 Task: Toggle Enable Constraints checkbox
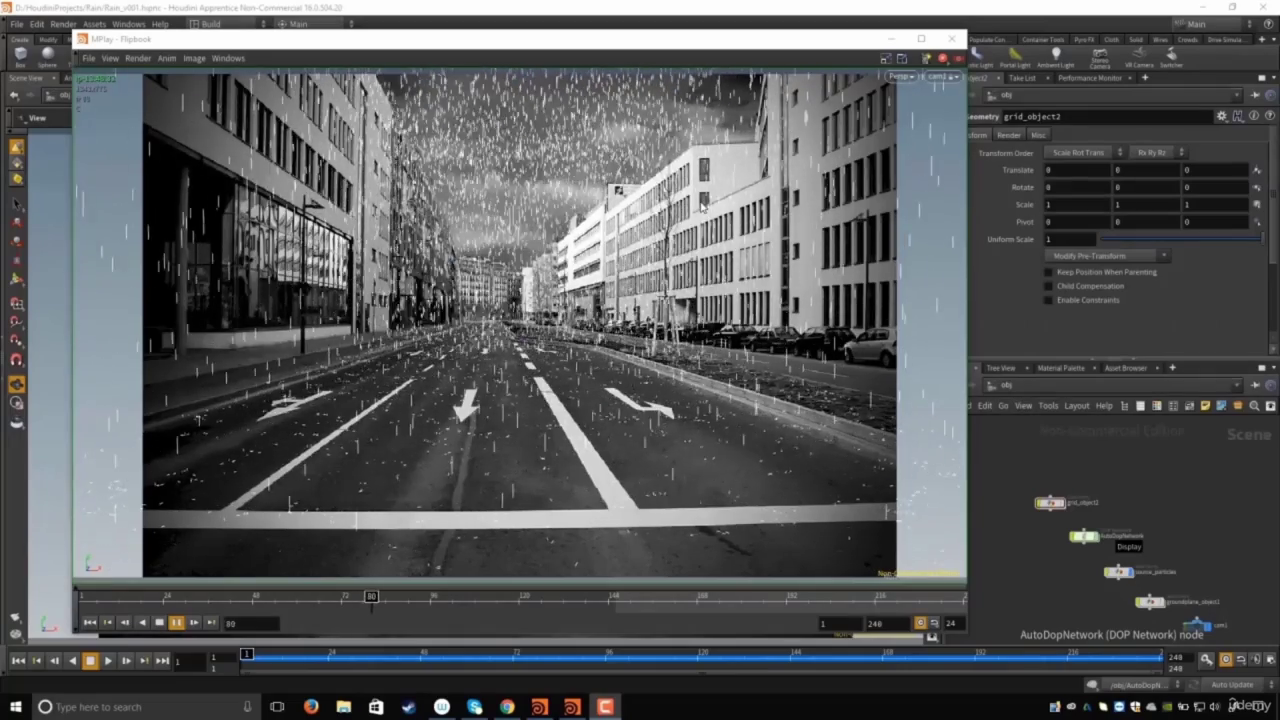tap(1048, 300)
